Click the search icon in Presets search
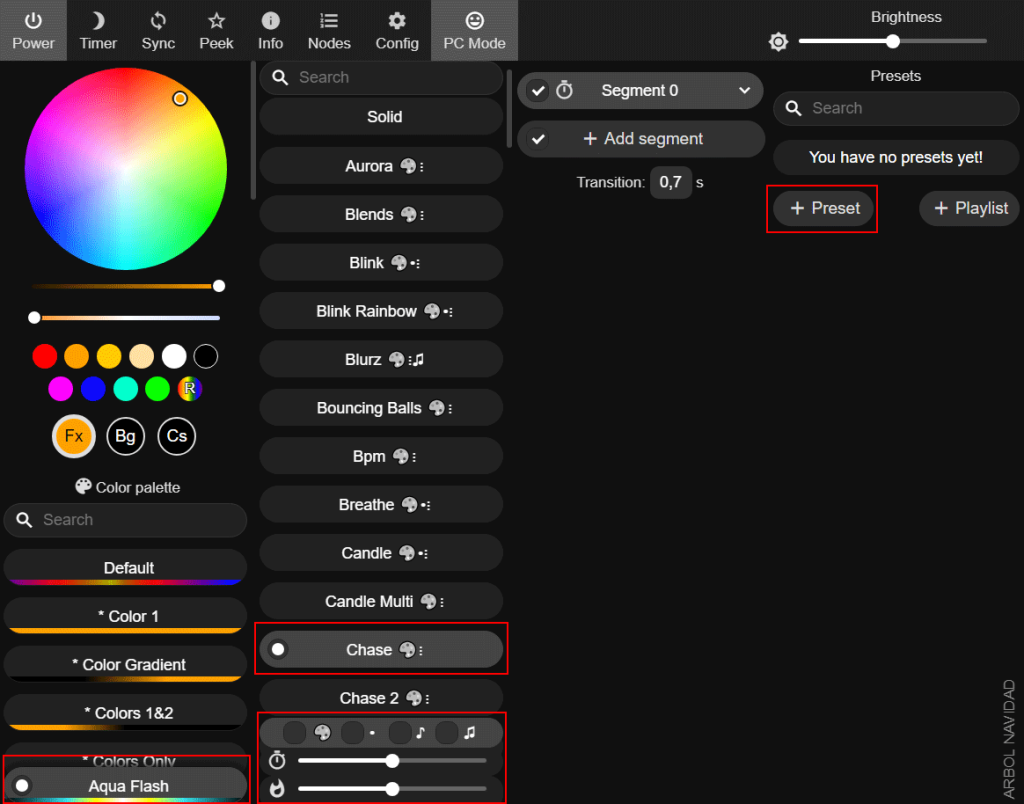Screen dimensions: 1024x804 (793, 108)
